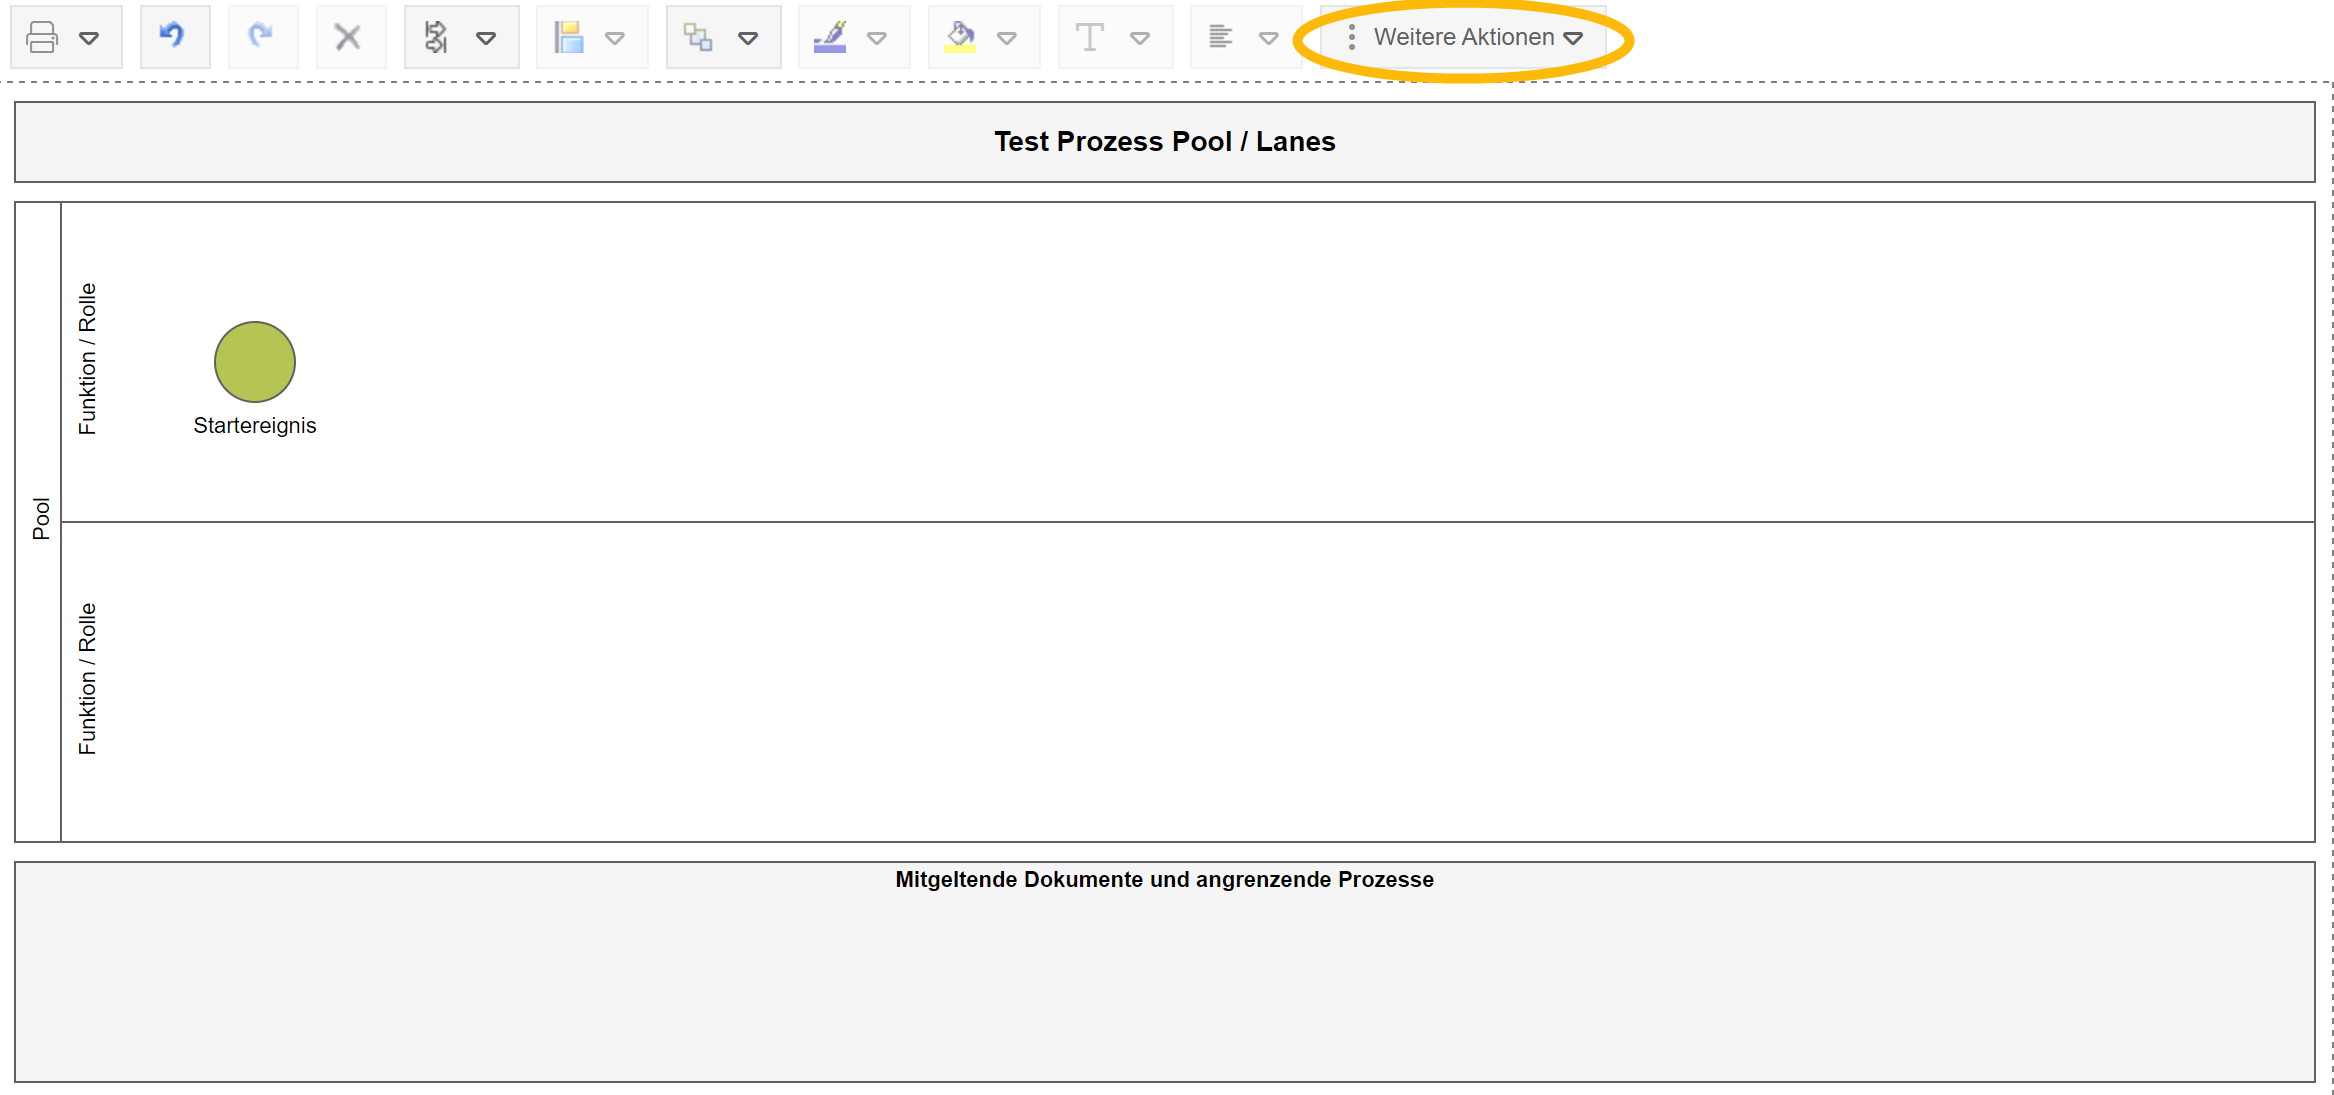2334x1095 pixels.
Task: Select the Pool header label
Action: pyautogui.click(x=40, y=520)
